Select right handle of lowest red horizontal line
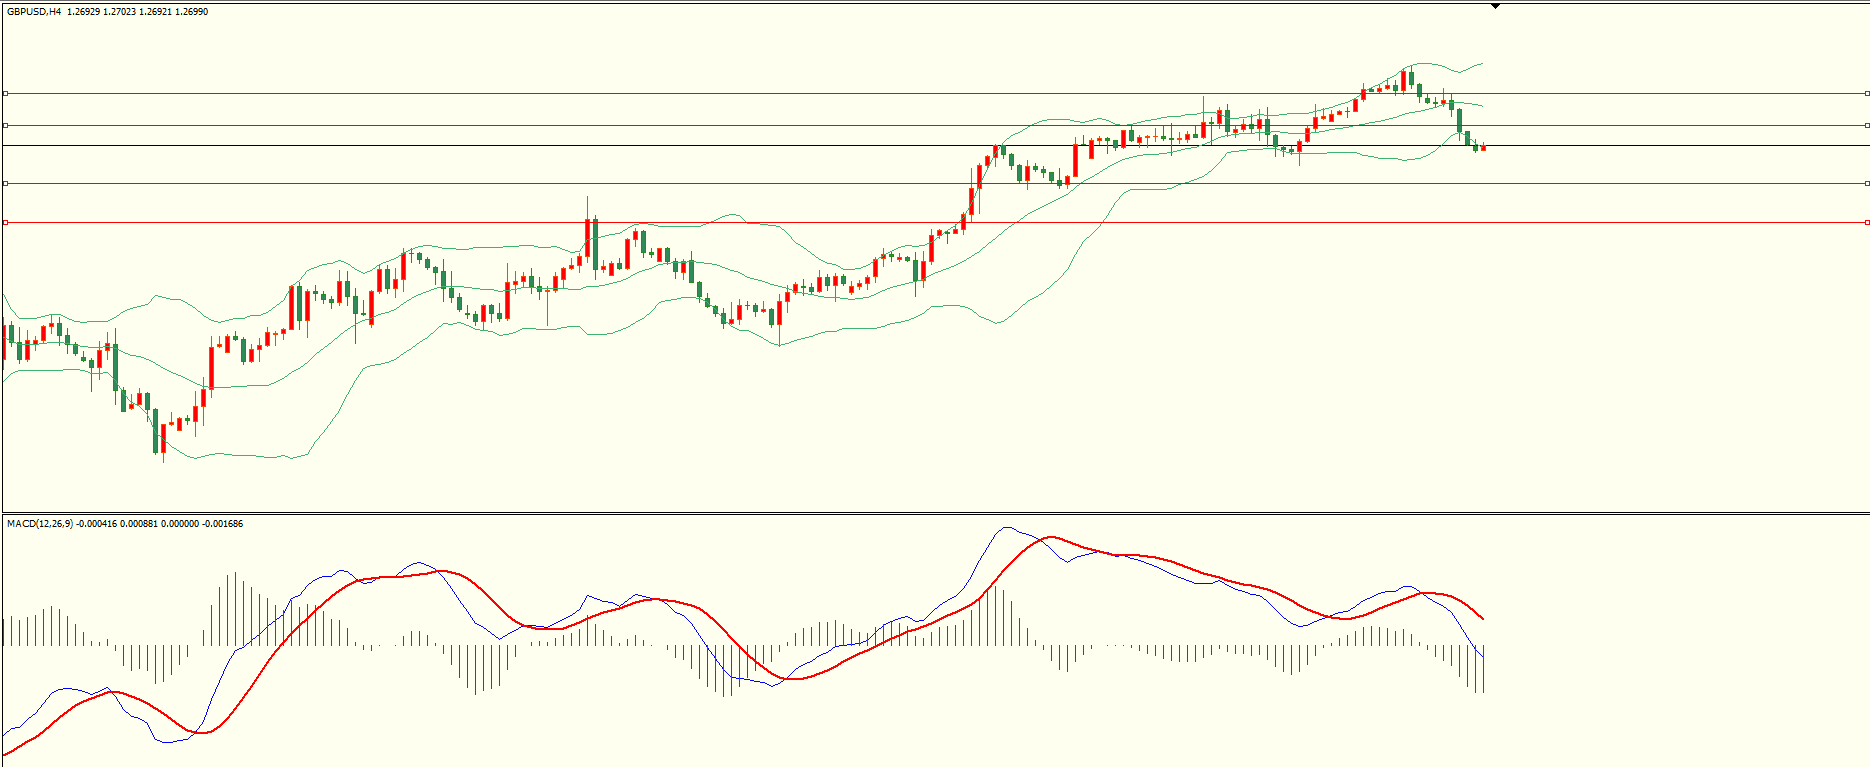Image resolution: width=1870 pixels, height=767 pixels. click(1866, 222)
